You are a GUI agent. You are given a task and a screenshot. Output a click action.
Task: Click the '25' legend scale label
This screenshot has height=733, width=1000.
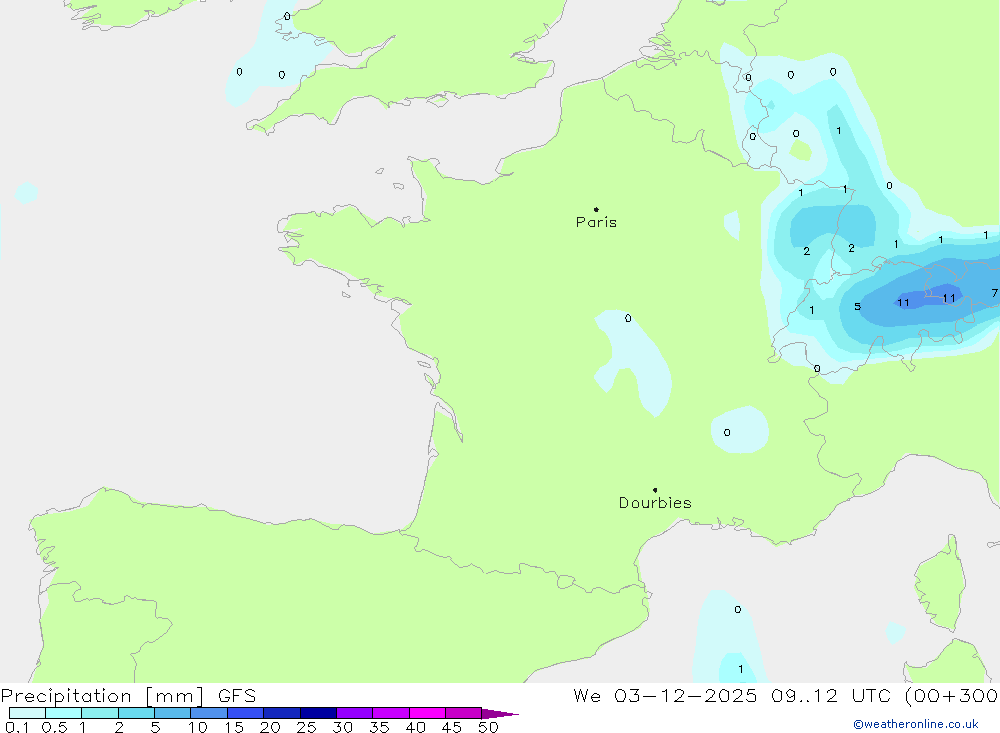click(x=306, y=727)
